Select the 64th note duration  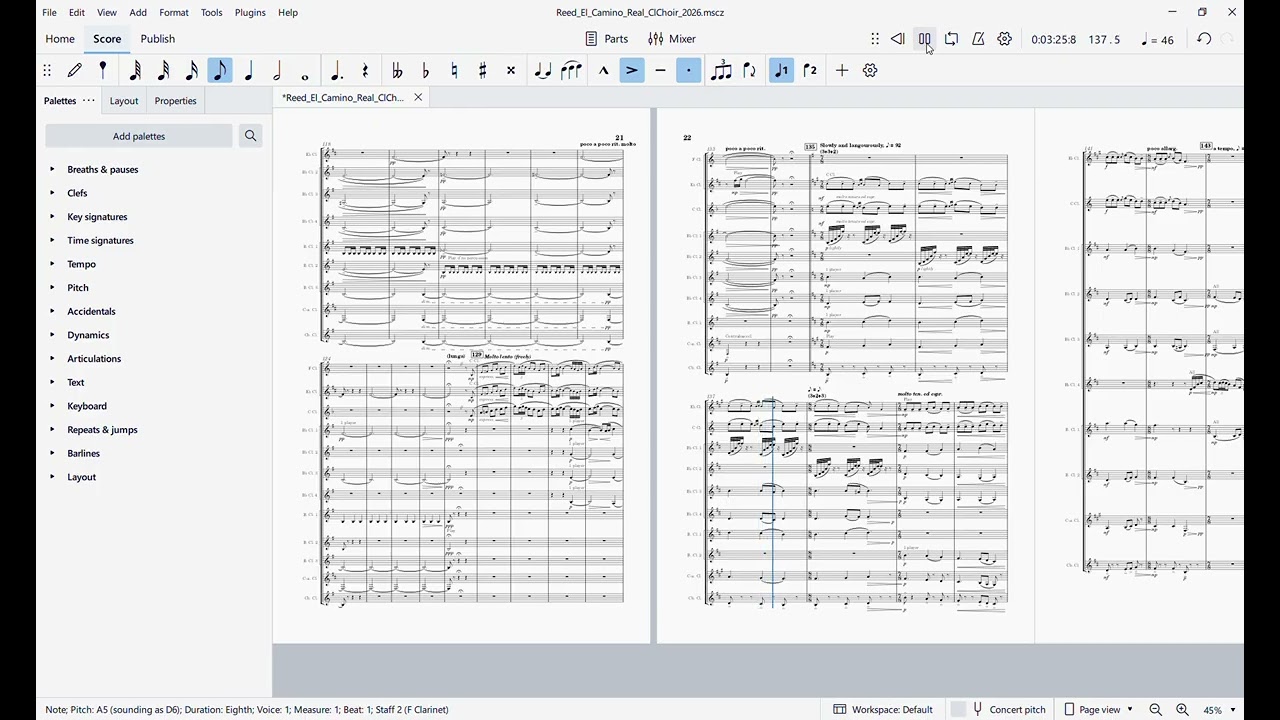pos(135,70)
